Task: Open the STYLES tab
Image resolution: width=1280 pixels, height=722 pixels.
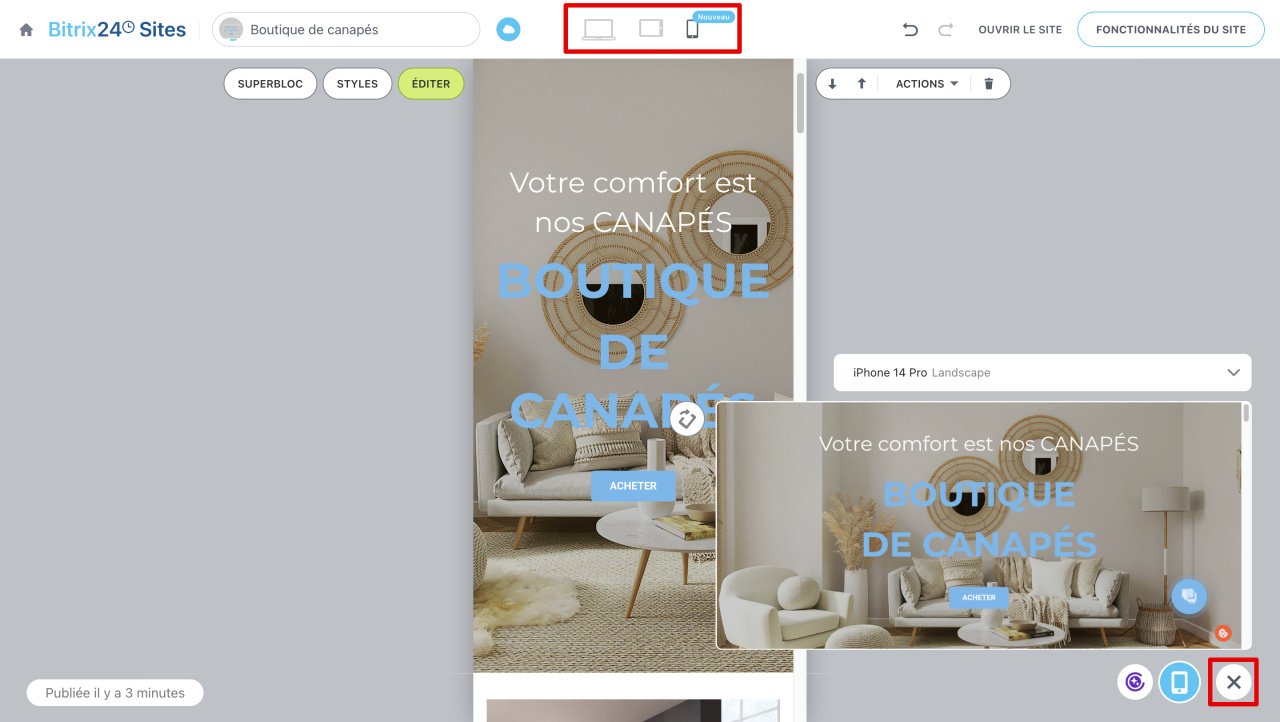Action: tap(357, 84)
